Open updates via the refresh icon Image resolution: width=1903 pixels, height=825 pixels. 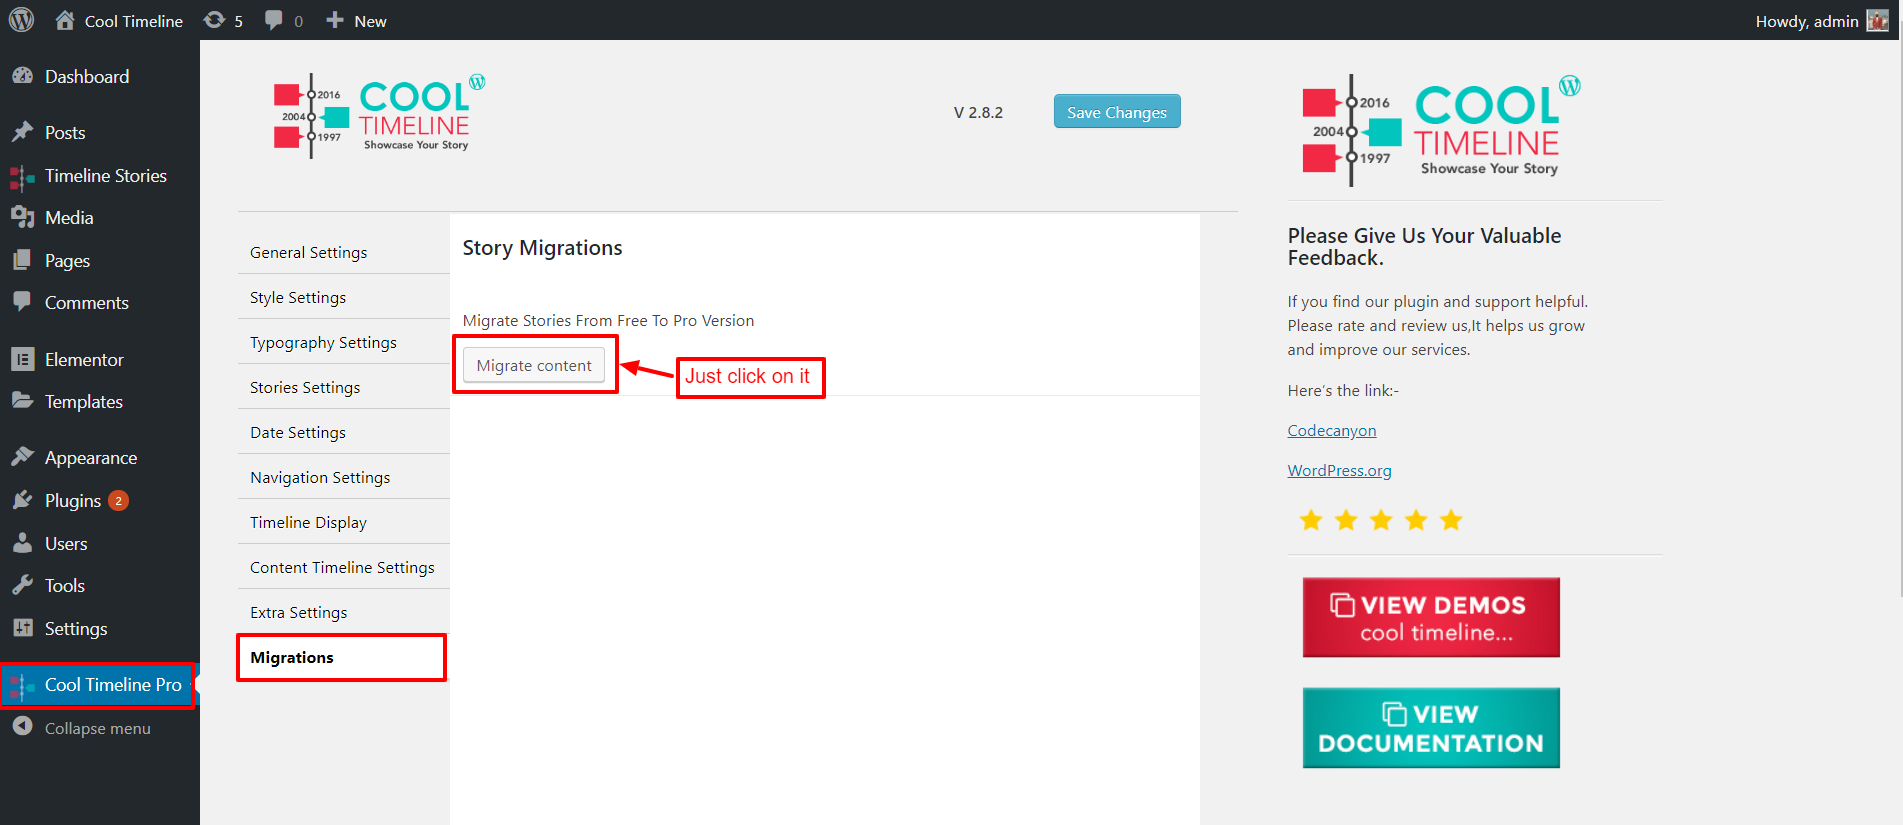(x=214, y=20)
